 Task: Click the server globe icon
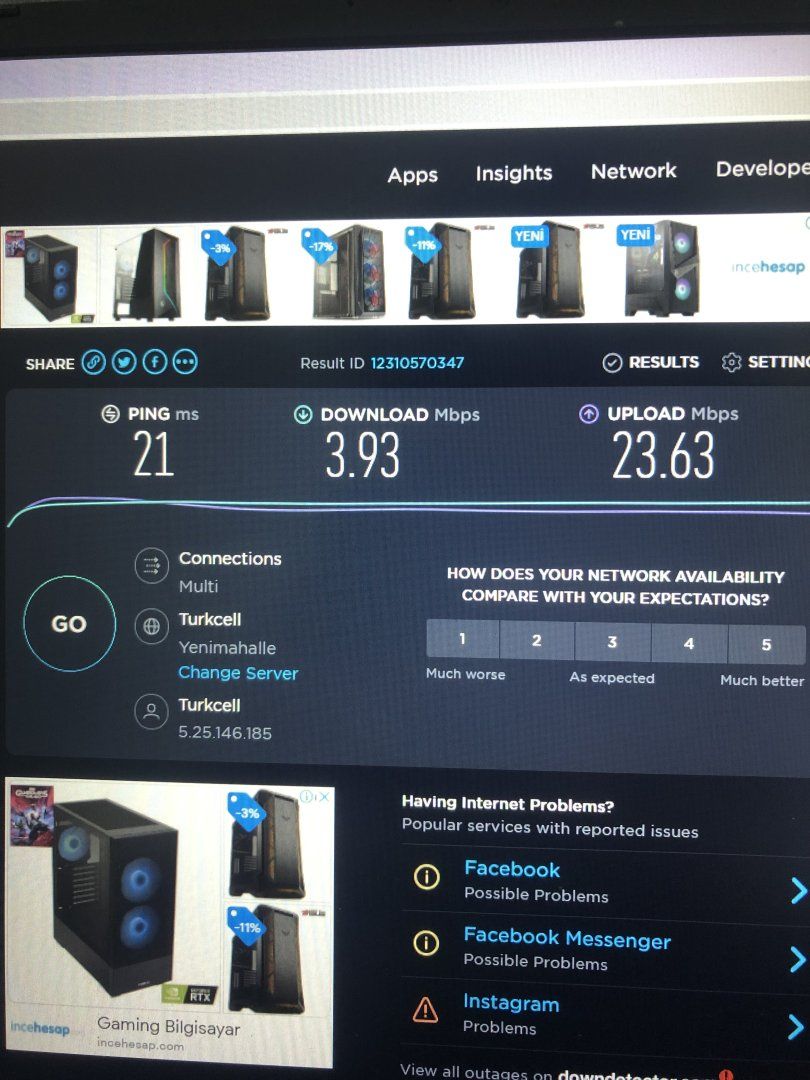click(x=152, y=626)
